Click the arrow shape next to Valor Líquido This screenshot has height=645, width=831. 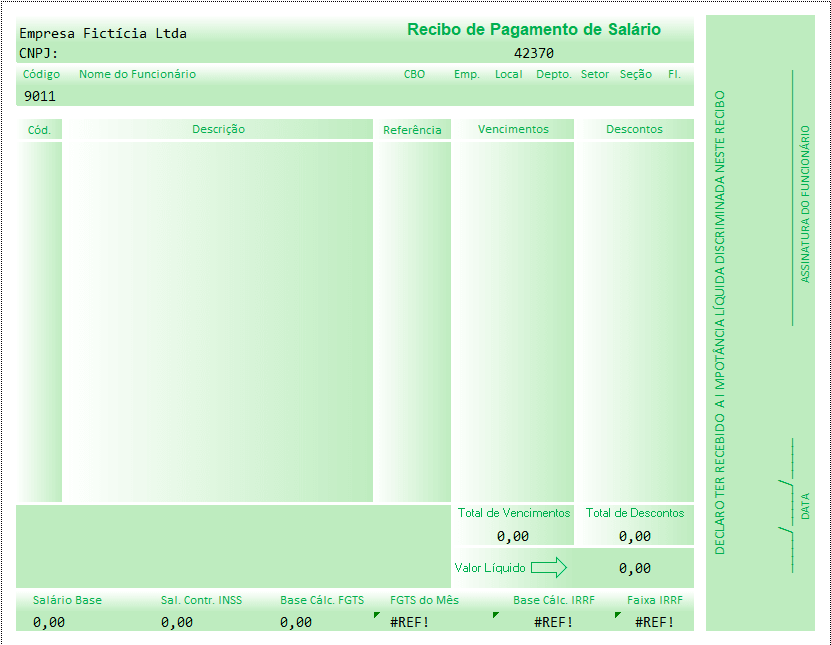[x=549, y=568]
